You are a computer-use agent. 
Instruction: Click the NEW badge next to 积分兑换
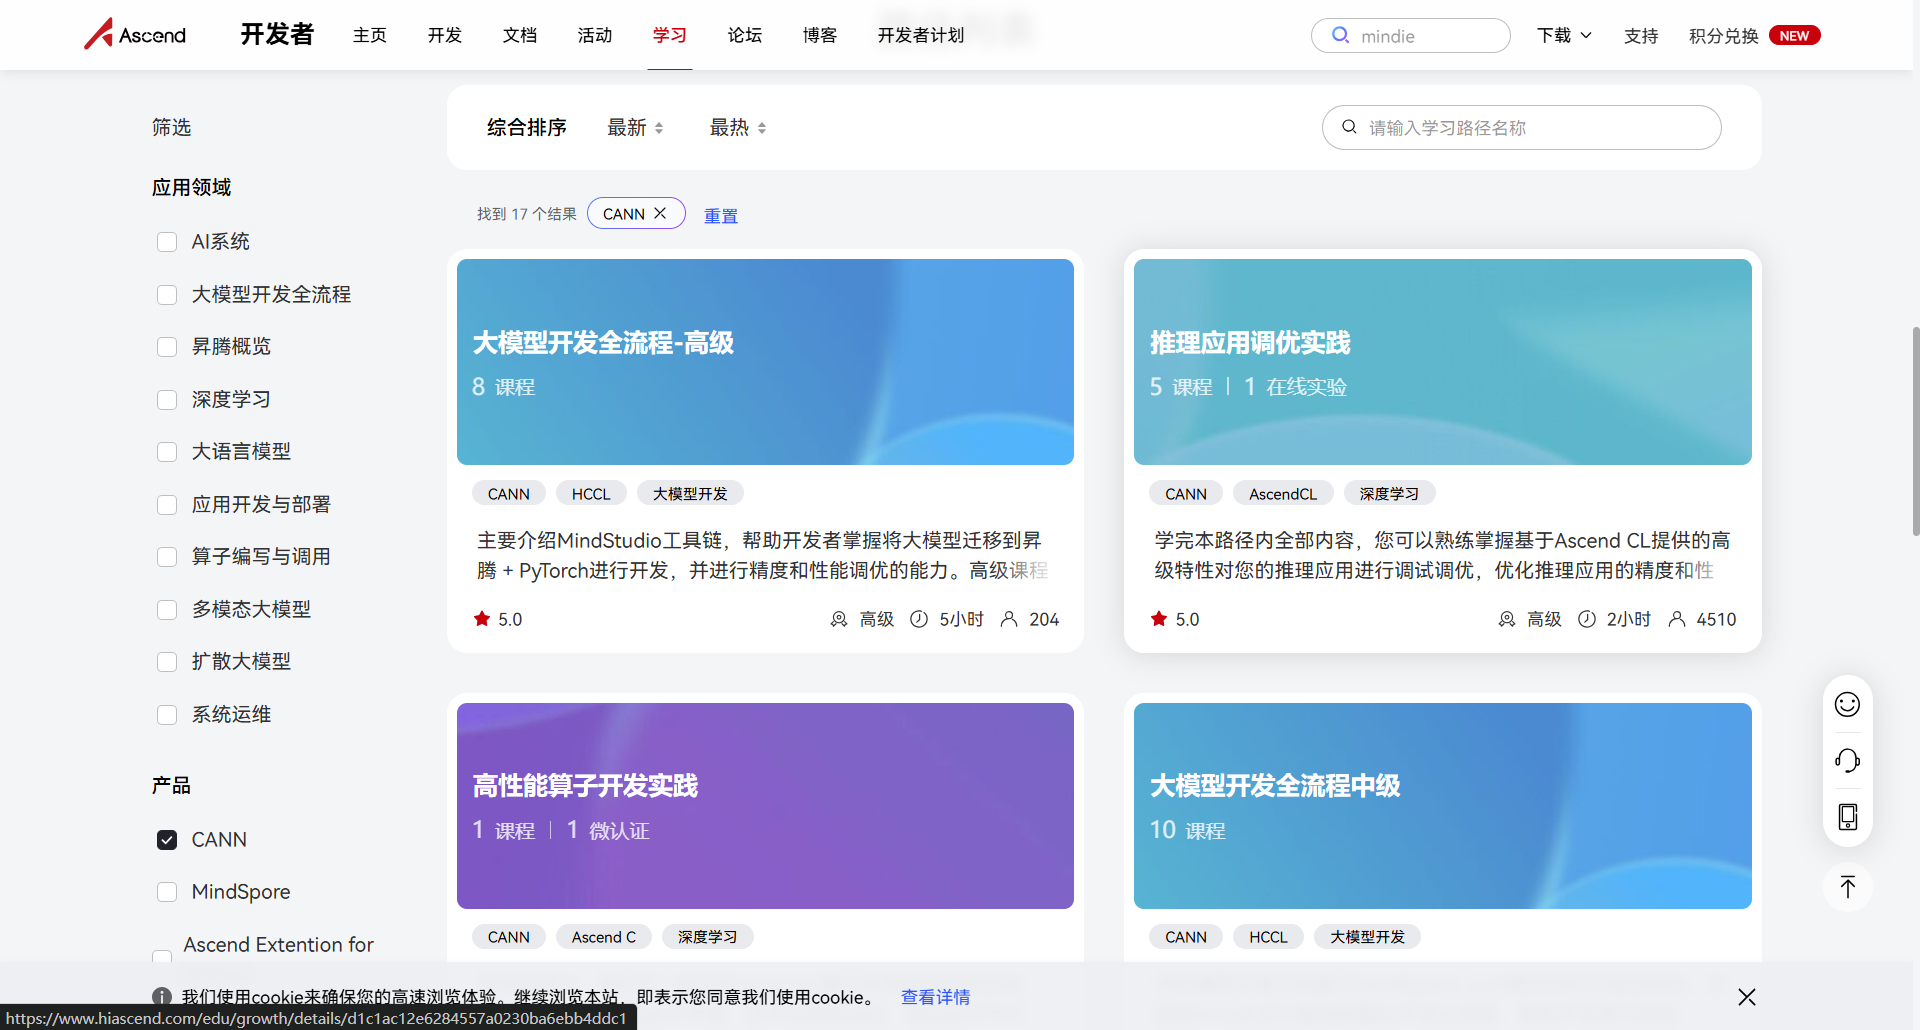coord(1794,35)
